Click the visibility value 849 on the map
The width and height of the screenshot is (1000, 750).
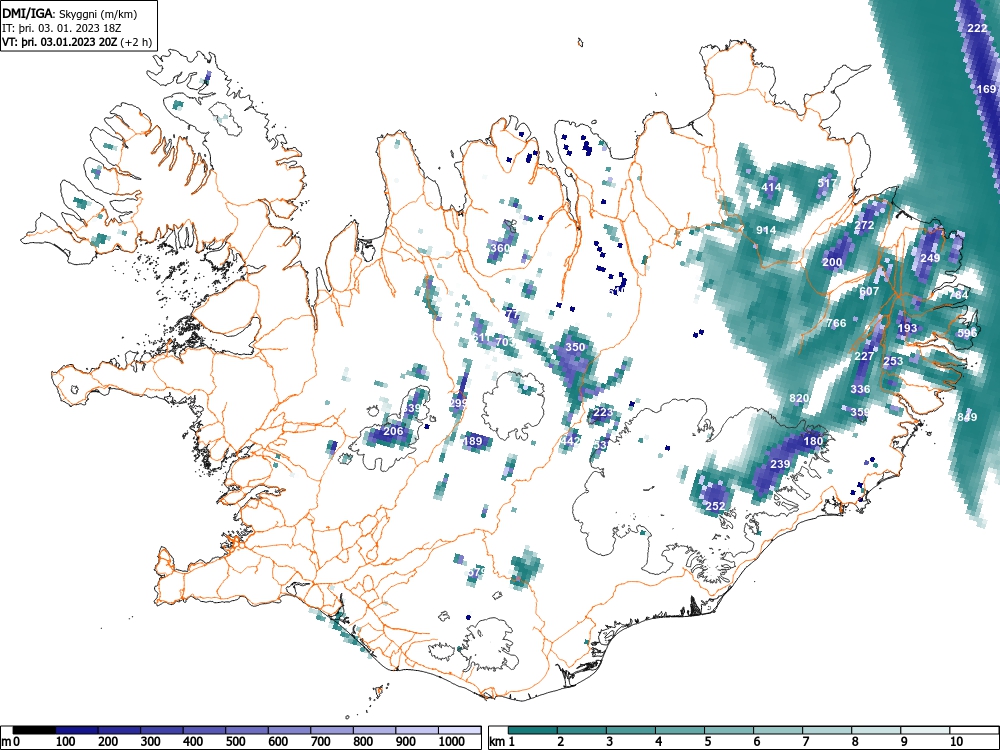click(967, 417)
